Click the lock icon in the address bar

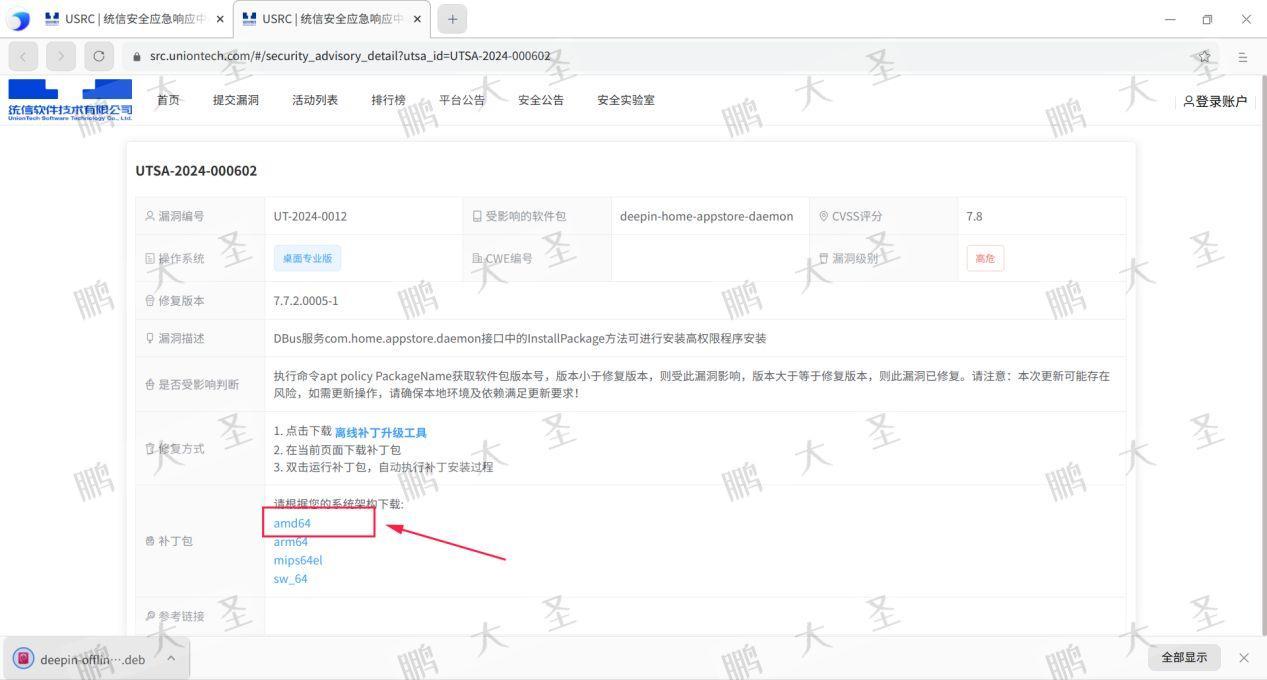click(x=137, y=56)
